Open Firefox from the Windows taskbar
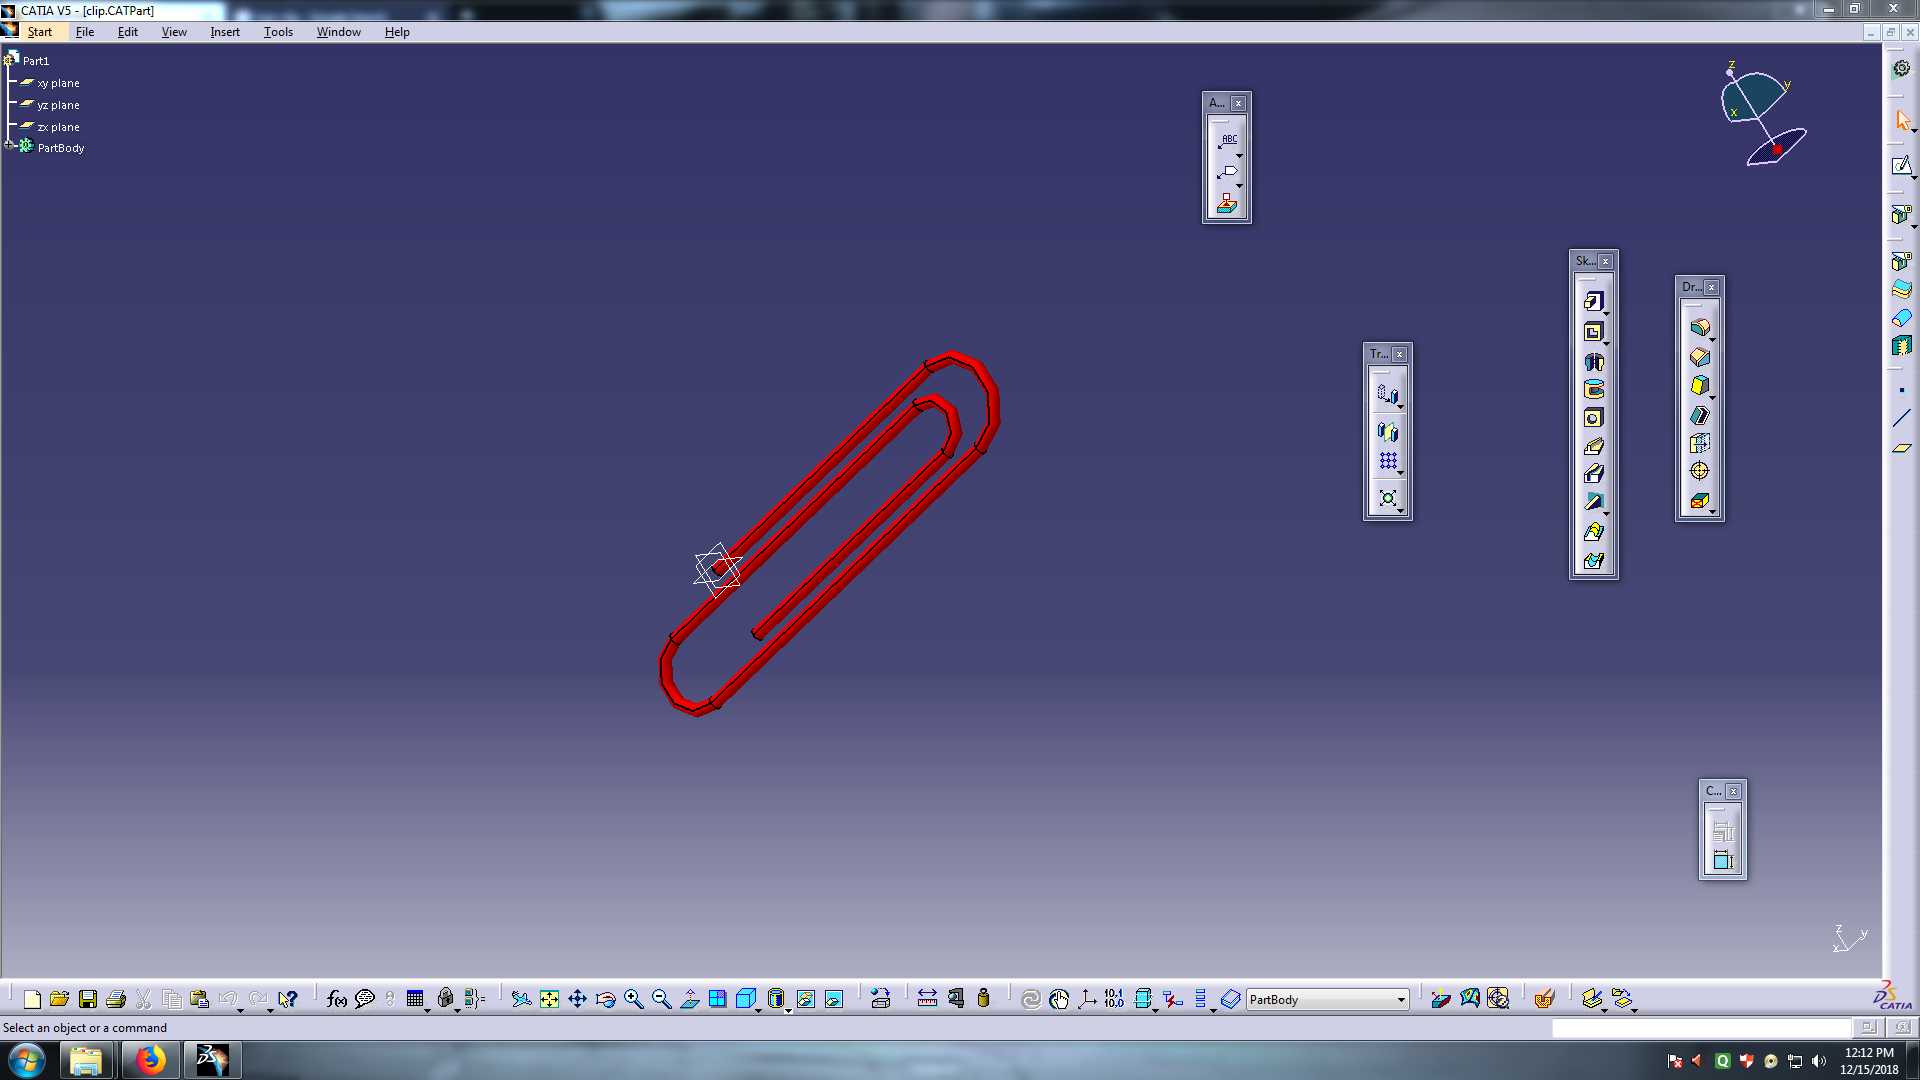The height and width of the screenshot is (1080, 1920). pos(150,1060)
